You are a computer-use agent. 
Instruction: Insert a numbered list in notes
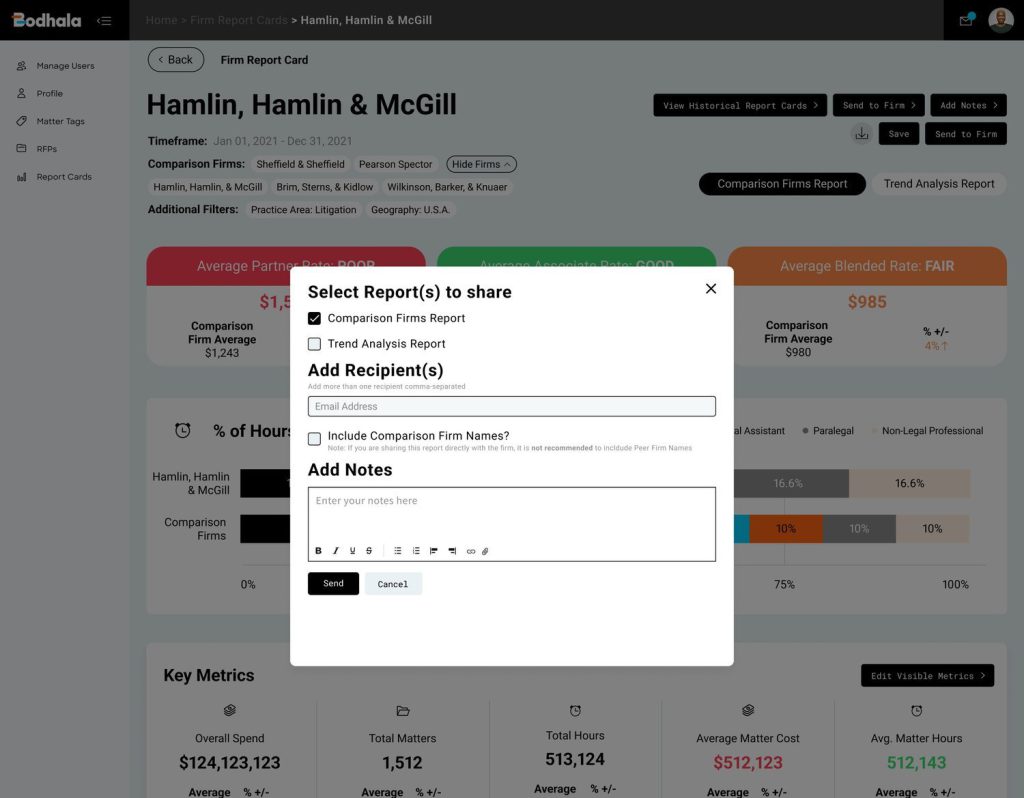416,551
